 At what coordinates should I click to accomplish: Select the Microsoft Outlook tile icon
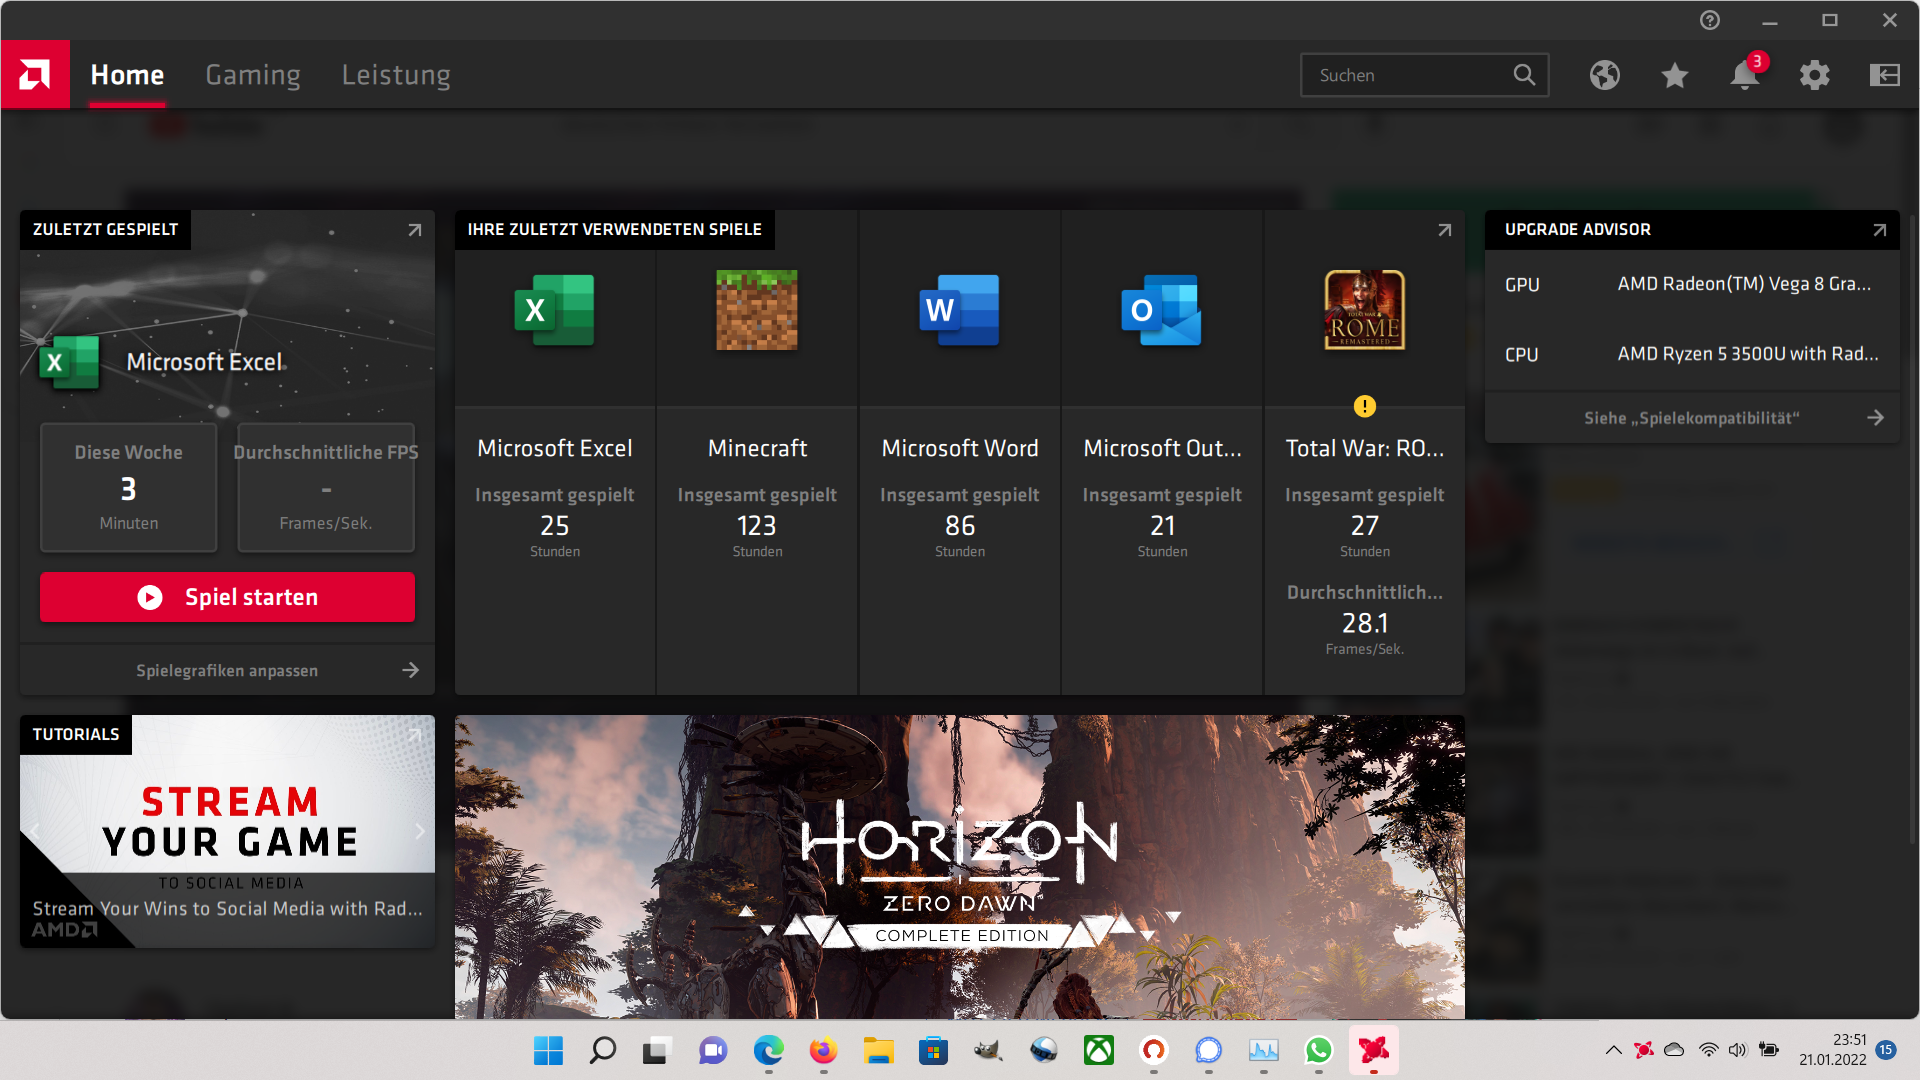pyautogui.click(x=1162, y=310)
